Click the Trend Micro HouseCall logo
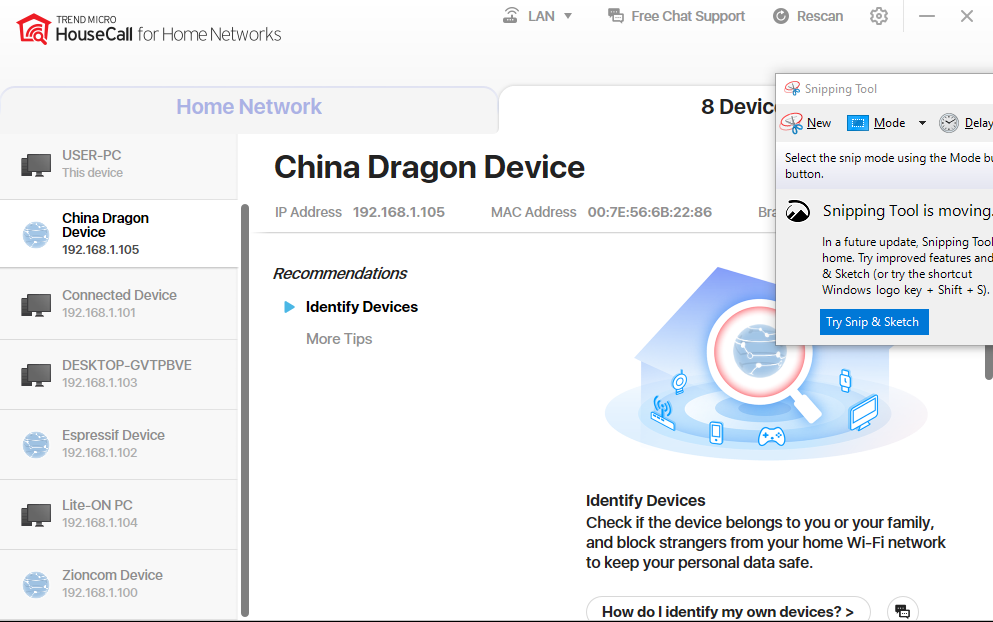993x622 pixels. [149, 30]
